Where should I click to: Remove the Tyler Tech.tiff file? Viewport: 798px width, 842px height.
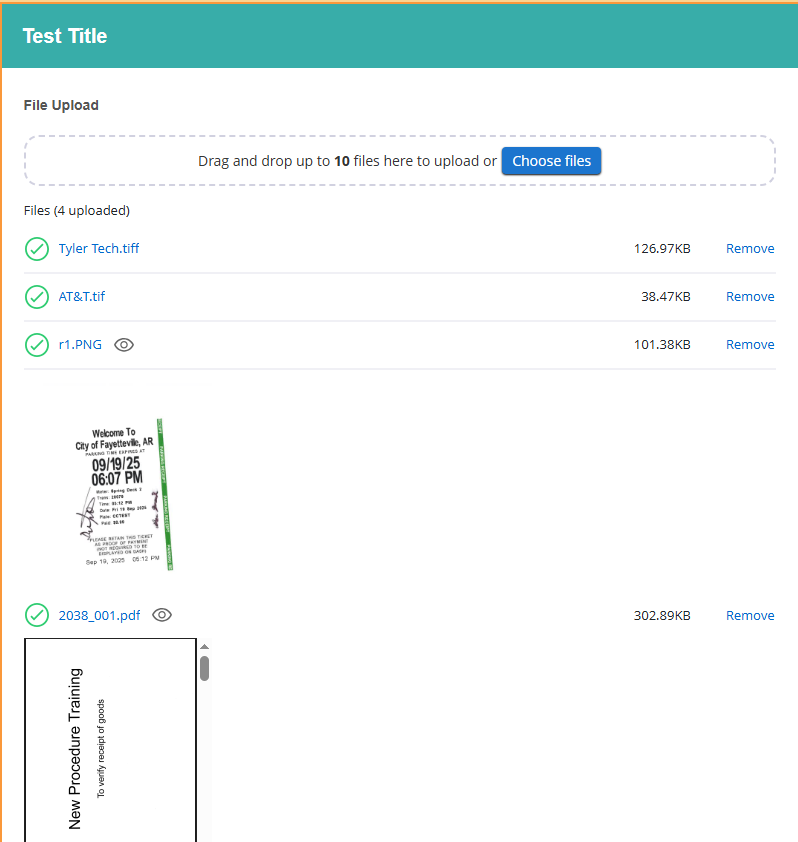tap(749, 249)
